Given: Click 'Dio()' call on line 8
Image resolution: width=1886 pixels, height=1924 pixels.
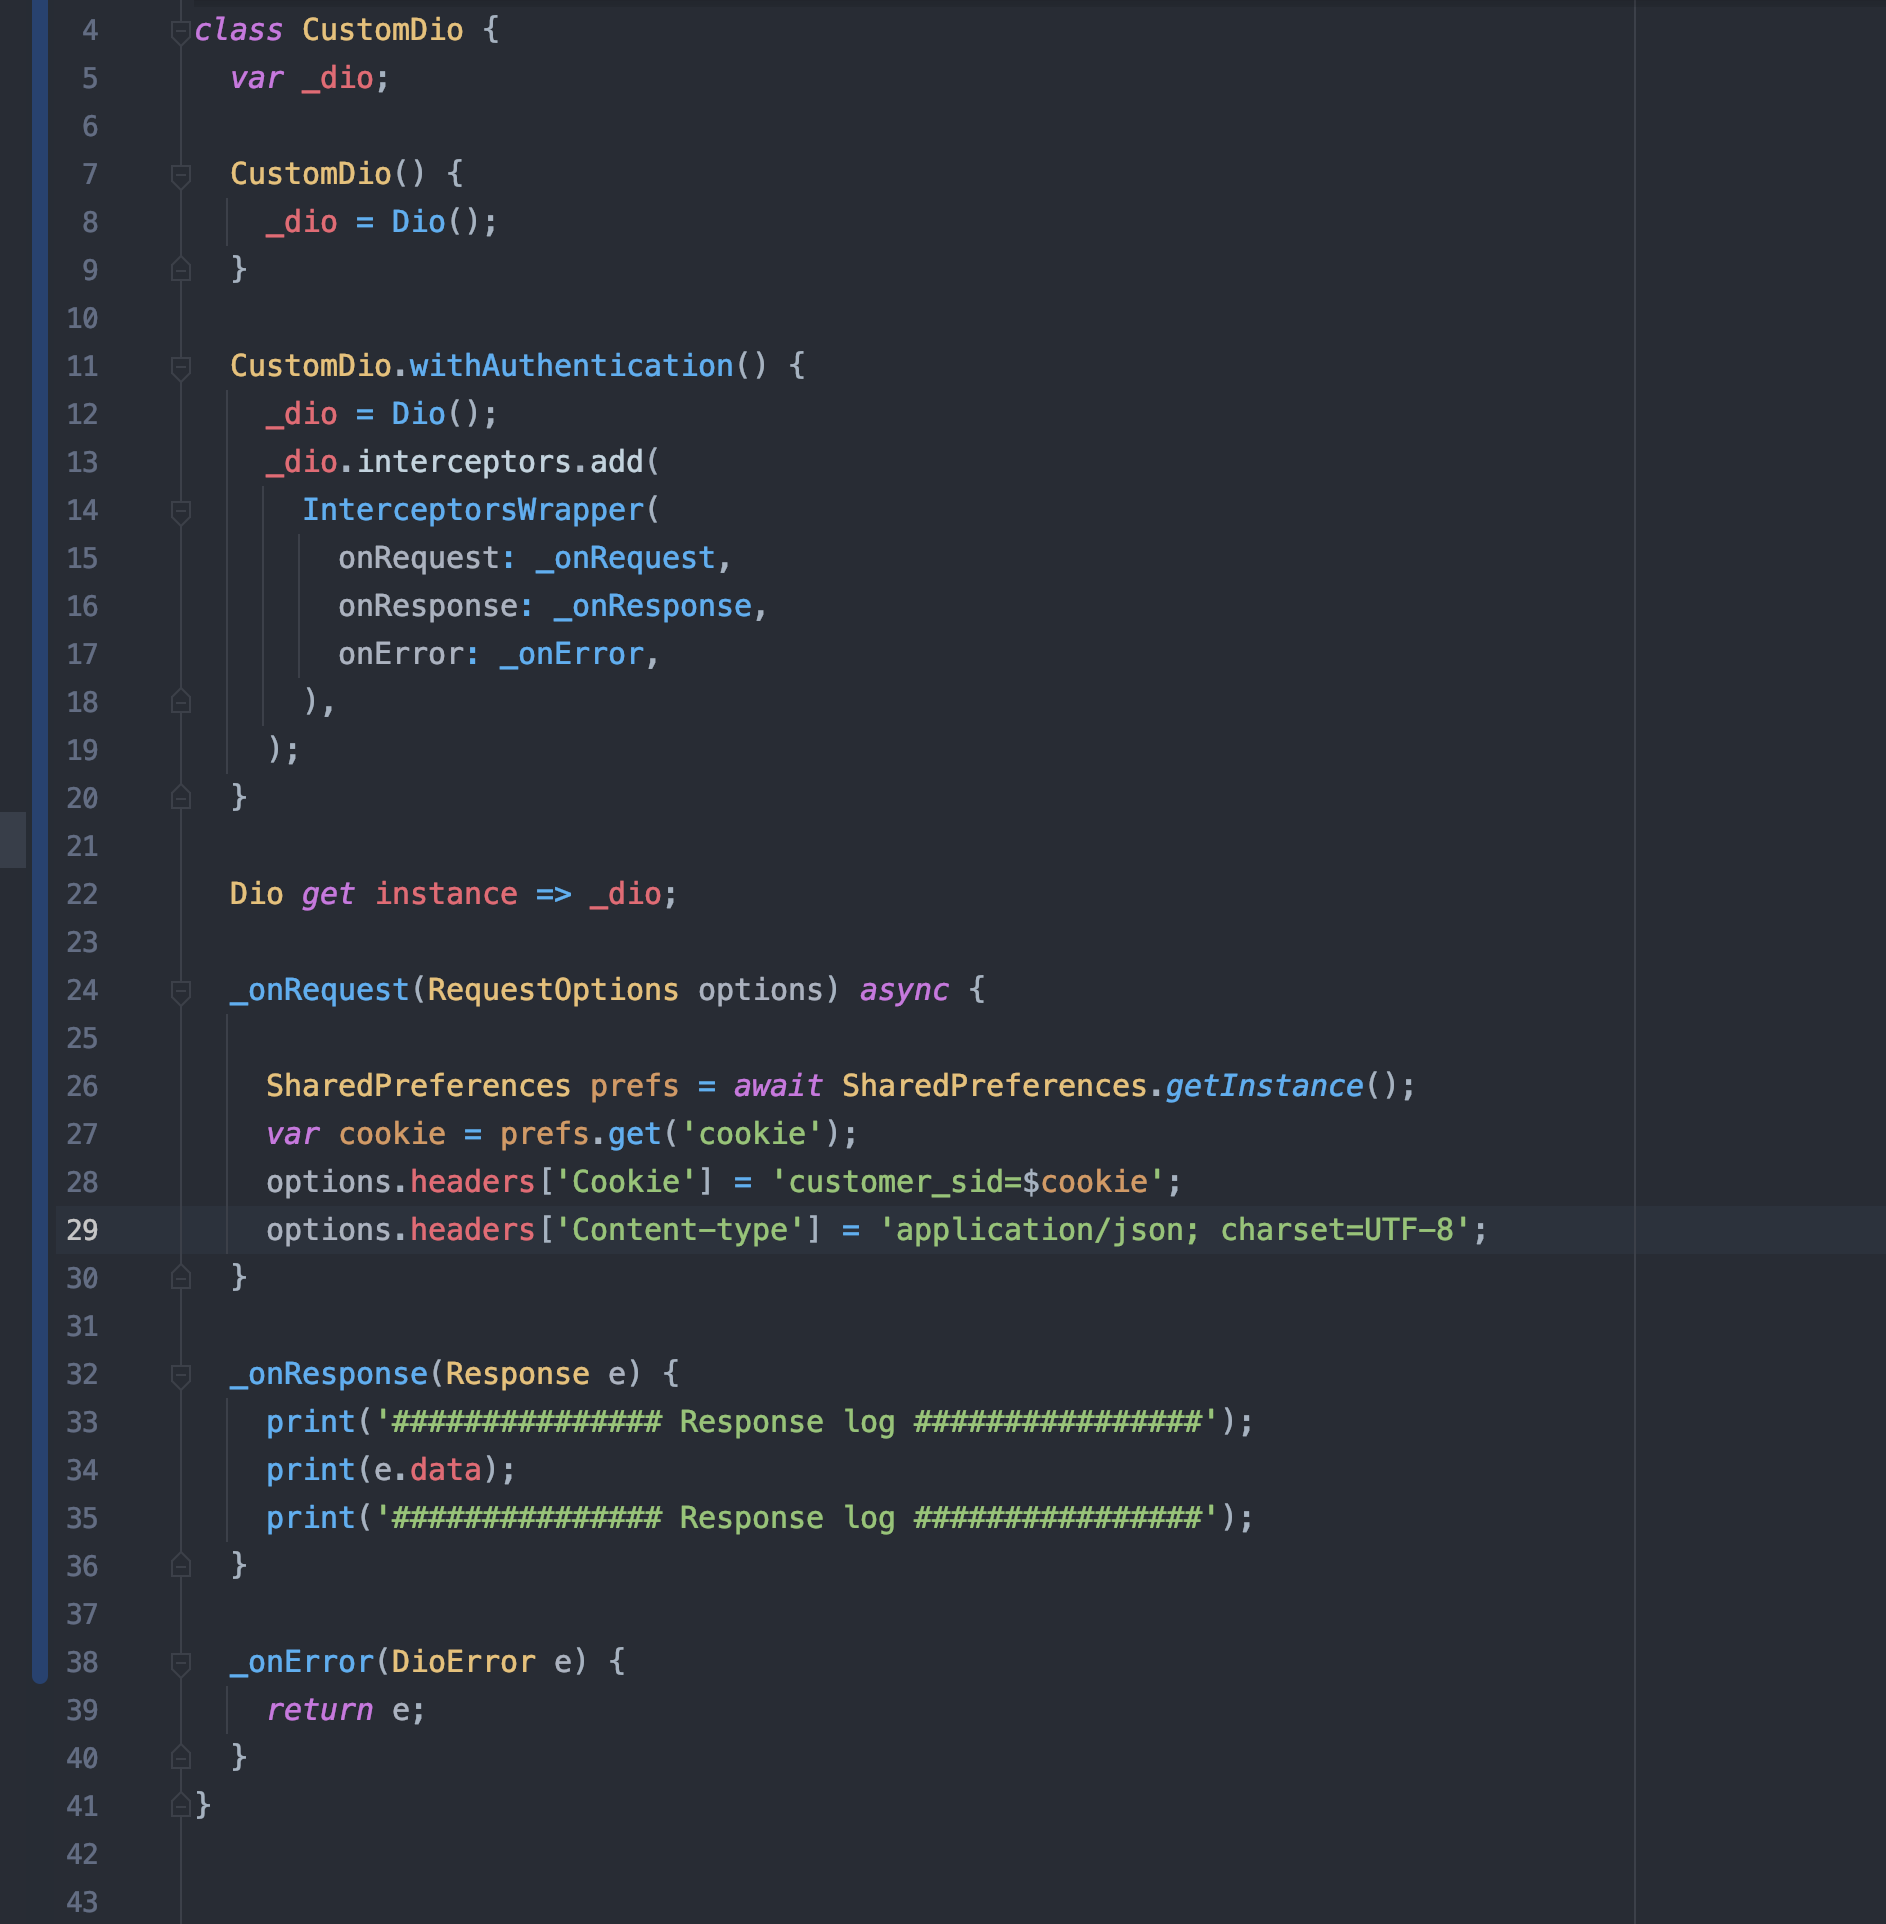Looking at the screenshot, I should click(436, 222).
